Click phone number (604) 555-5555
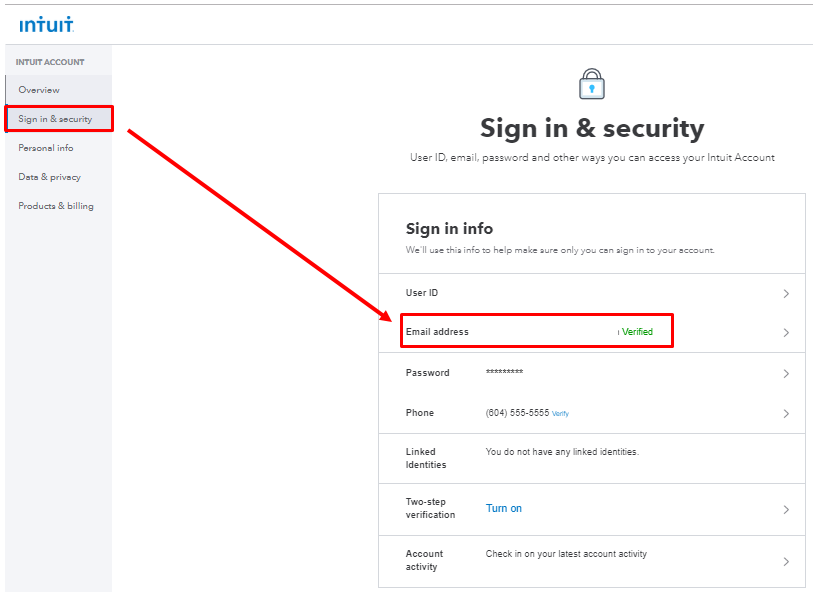This screenshot has width=813, height=592. (517, 413)
